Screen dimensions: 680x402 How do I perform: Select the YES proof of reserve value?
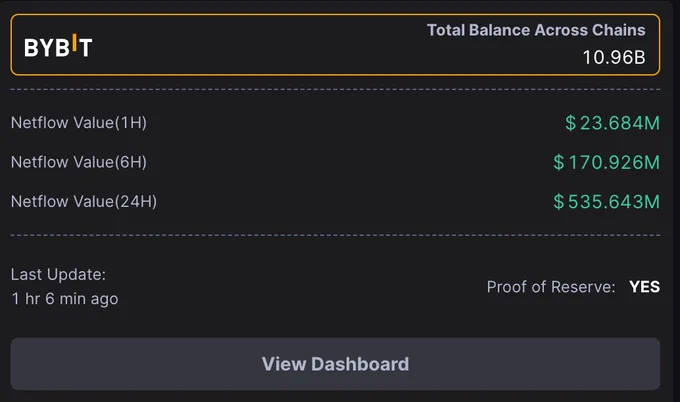tap(644, 287)
